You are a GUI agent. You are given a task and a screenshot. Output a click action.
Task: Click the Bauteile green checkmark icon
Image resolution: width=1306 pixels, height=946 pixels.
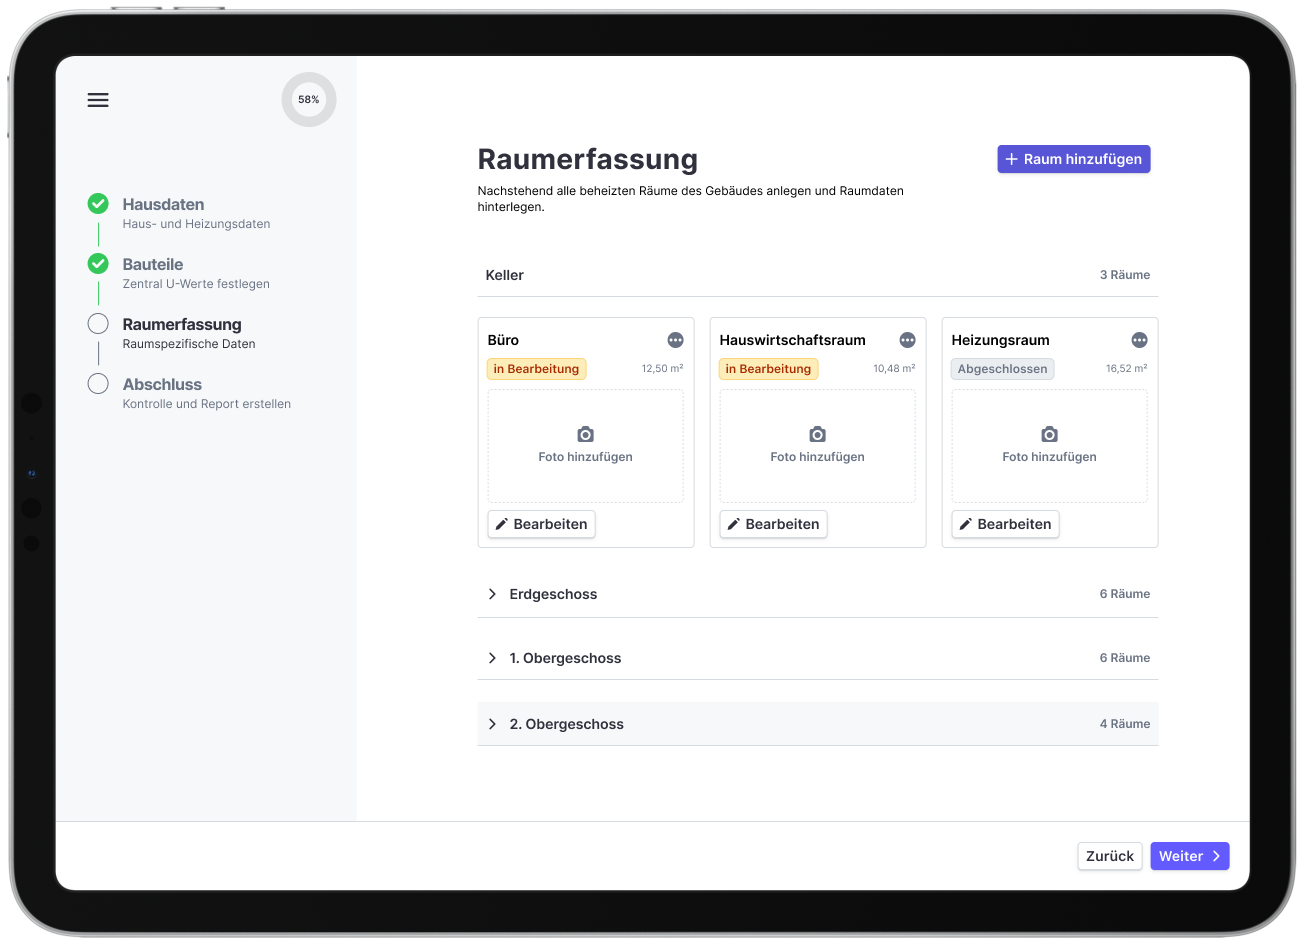tap(98, 264)
